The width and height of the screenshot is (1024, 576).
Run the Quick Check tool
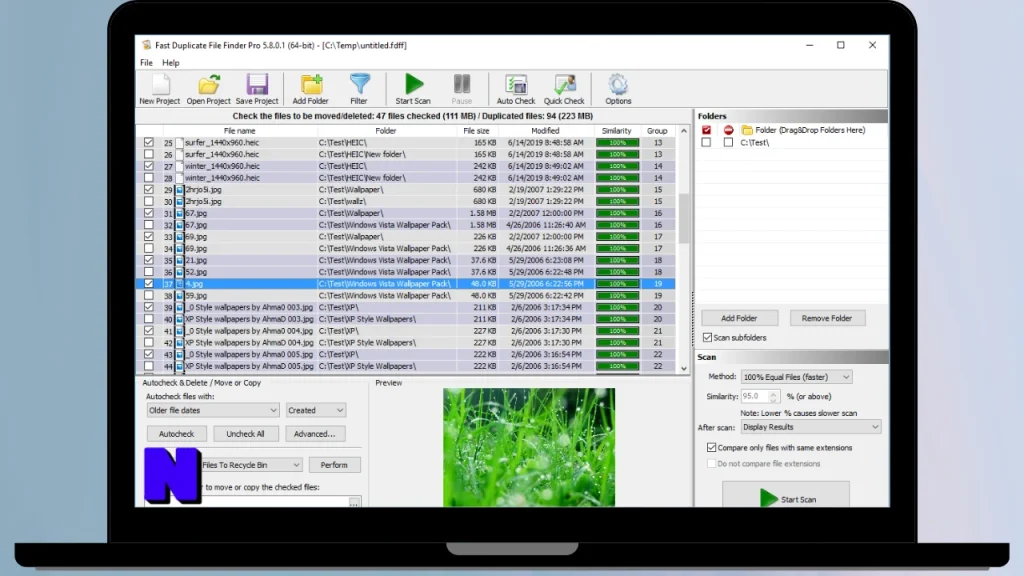[564, 85]
